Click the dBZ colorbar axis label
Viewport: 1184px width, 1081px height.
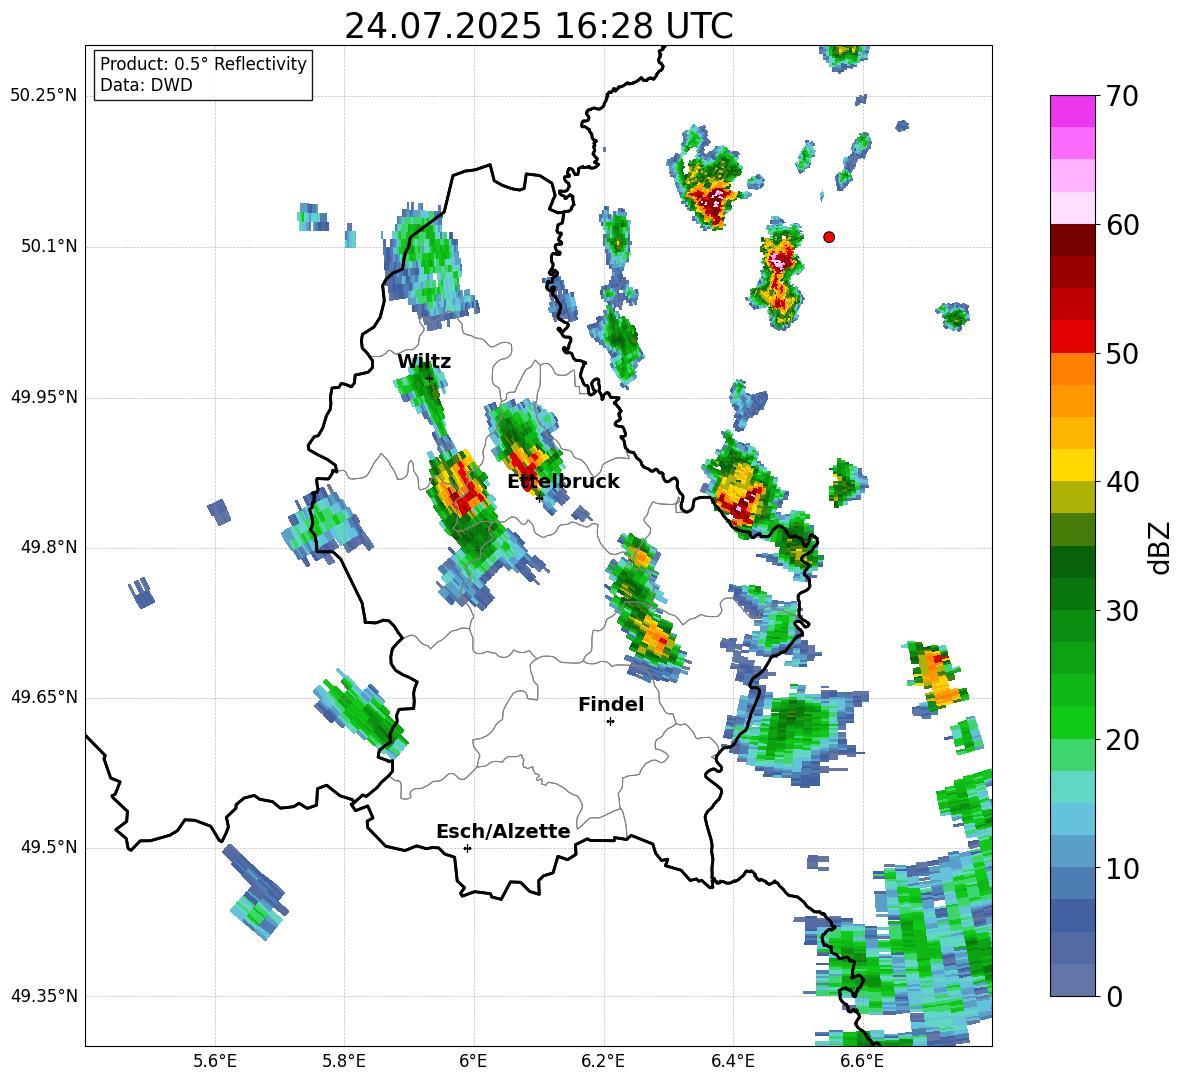click(1161, 547)
